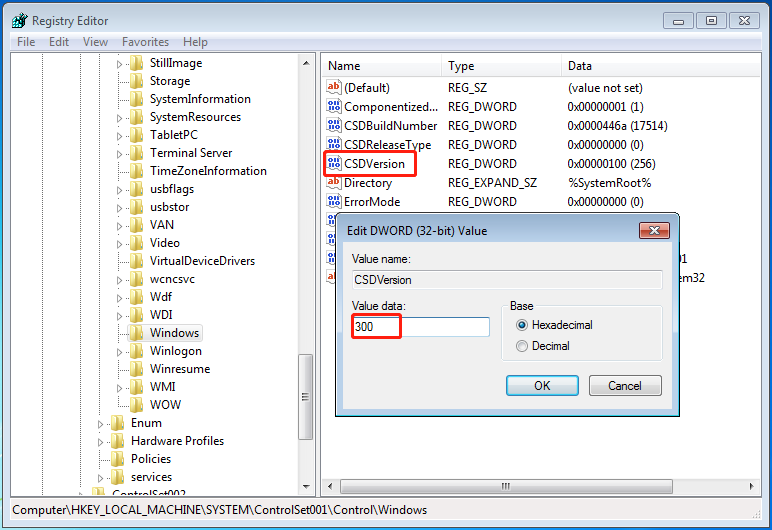Click the Winresume folder icon

(x=136, y=368)
